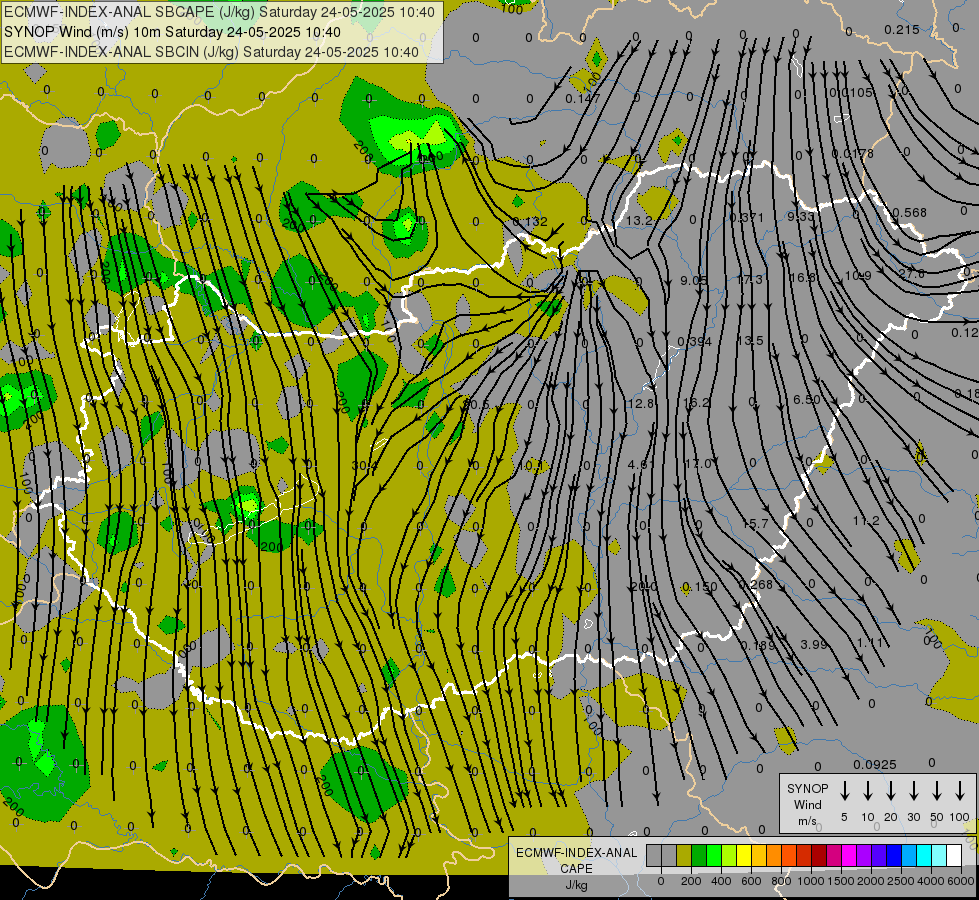Click the wind legend arrow for 20 m/s

click(891, 790)
